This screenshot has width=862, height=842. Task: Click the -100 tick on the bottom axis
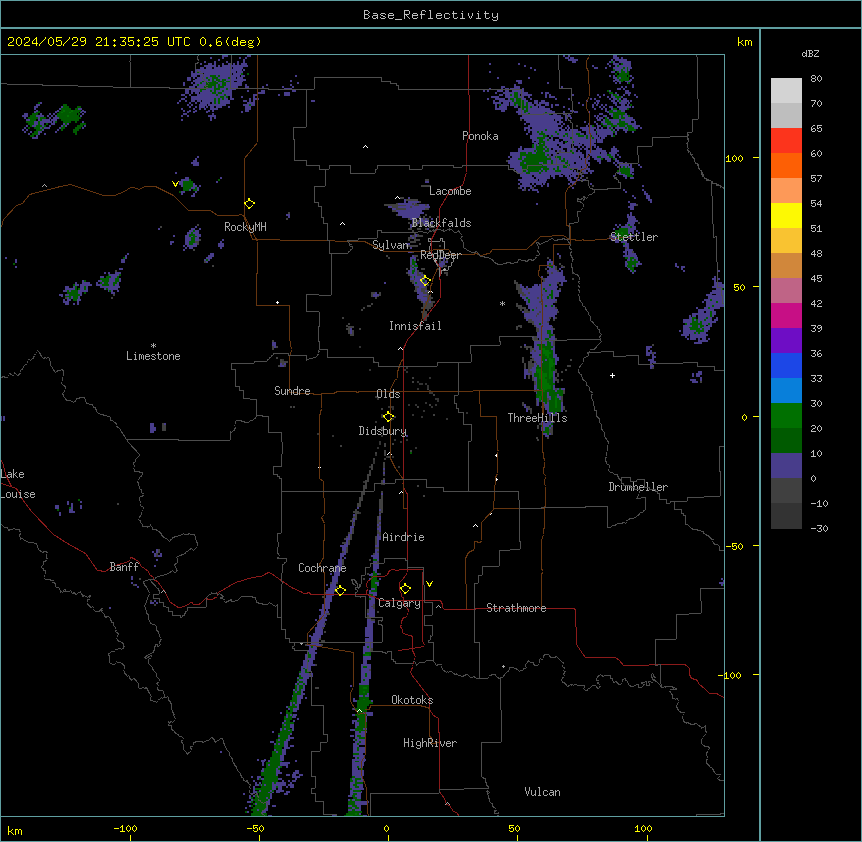pyautogui.click(x=125, y=828)
